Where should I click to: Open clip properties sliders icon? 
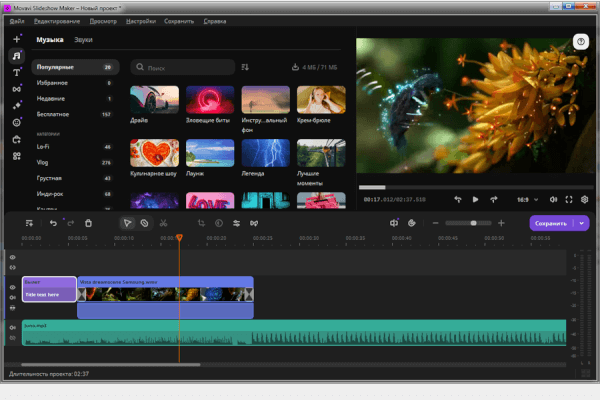[x=236, y=223]
